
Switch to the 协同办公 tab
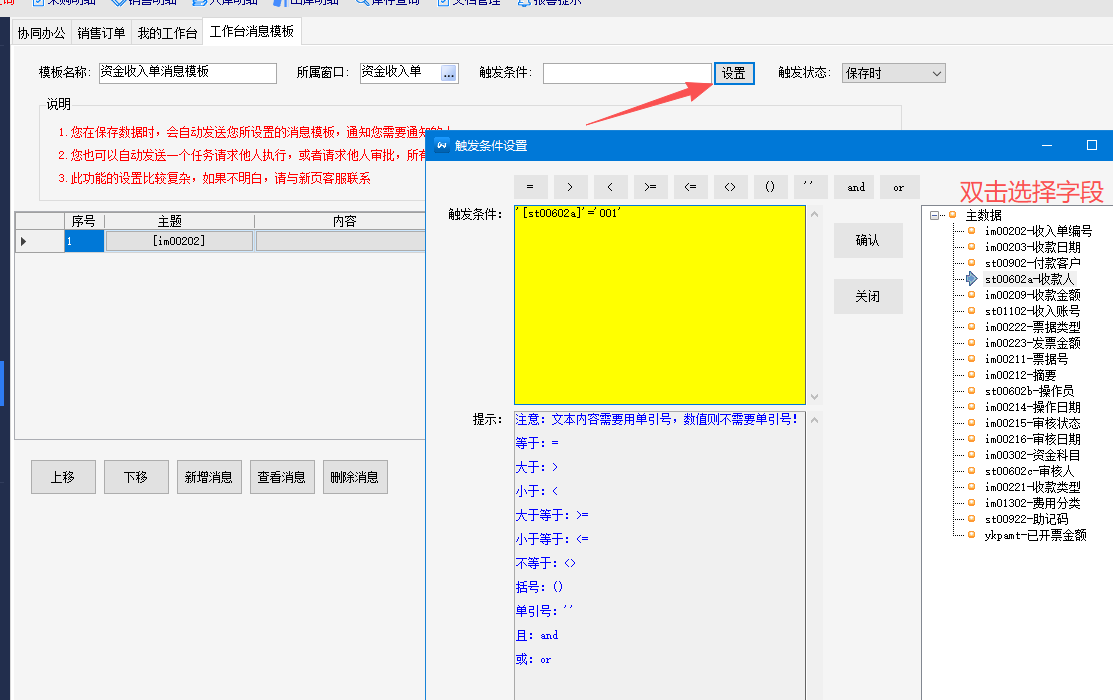click(41, 33)
